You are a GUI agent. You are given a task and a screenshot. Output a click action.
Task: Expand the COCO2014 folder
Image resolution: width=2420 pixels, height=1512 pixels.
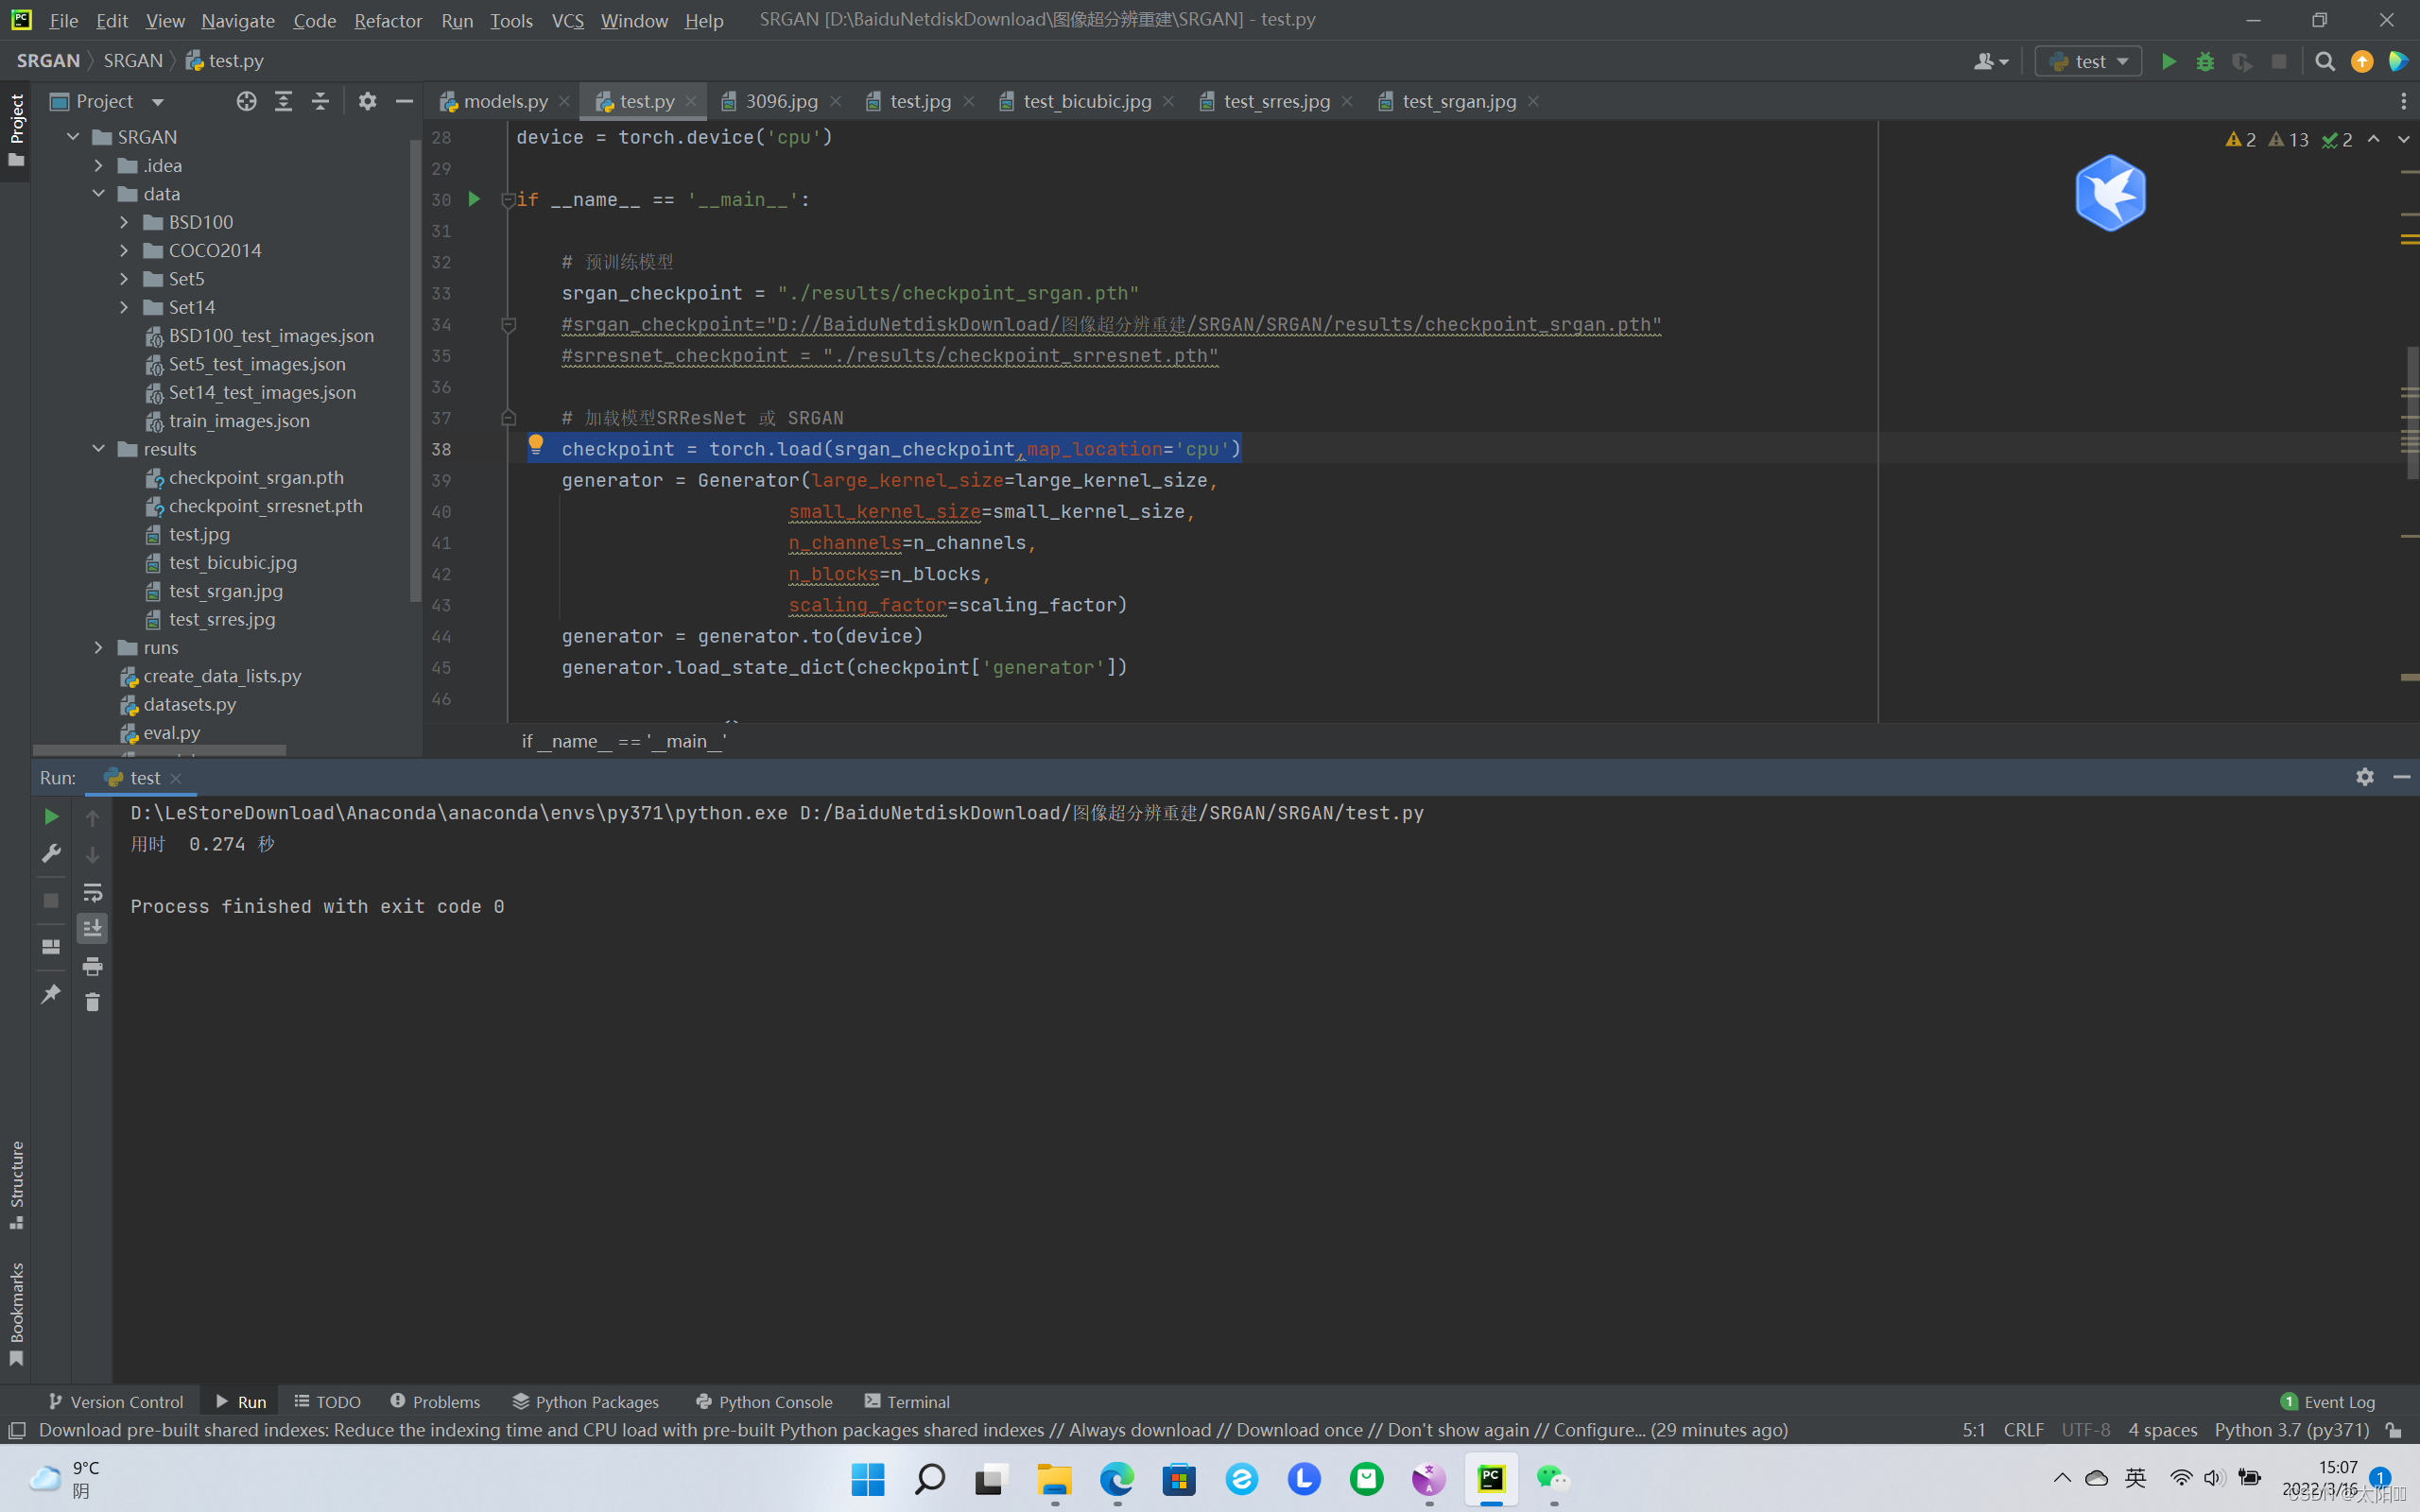(124, 250)
